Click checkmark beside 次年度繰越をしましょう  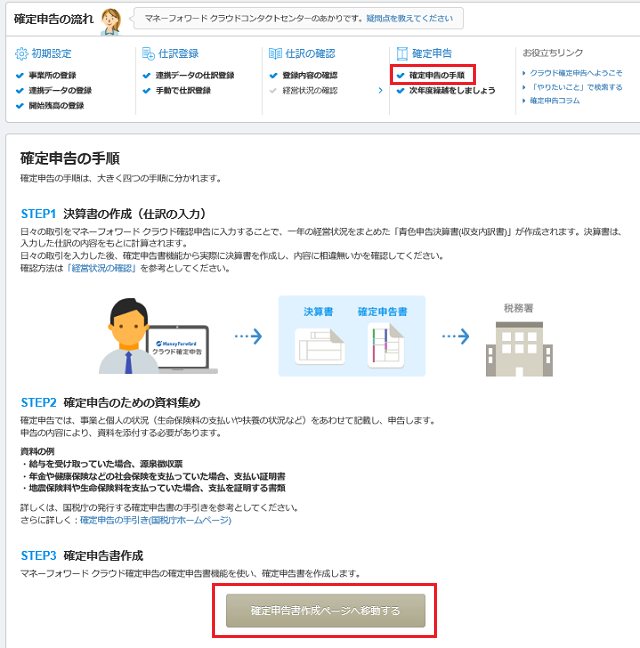(x=400, y=91)
